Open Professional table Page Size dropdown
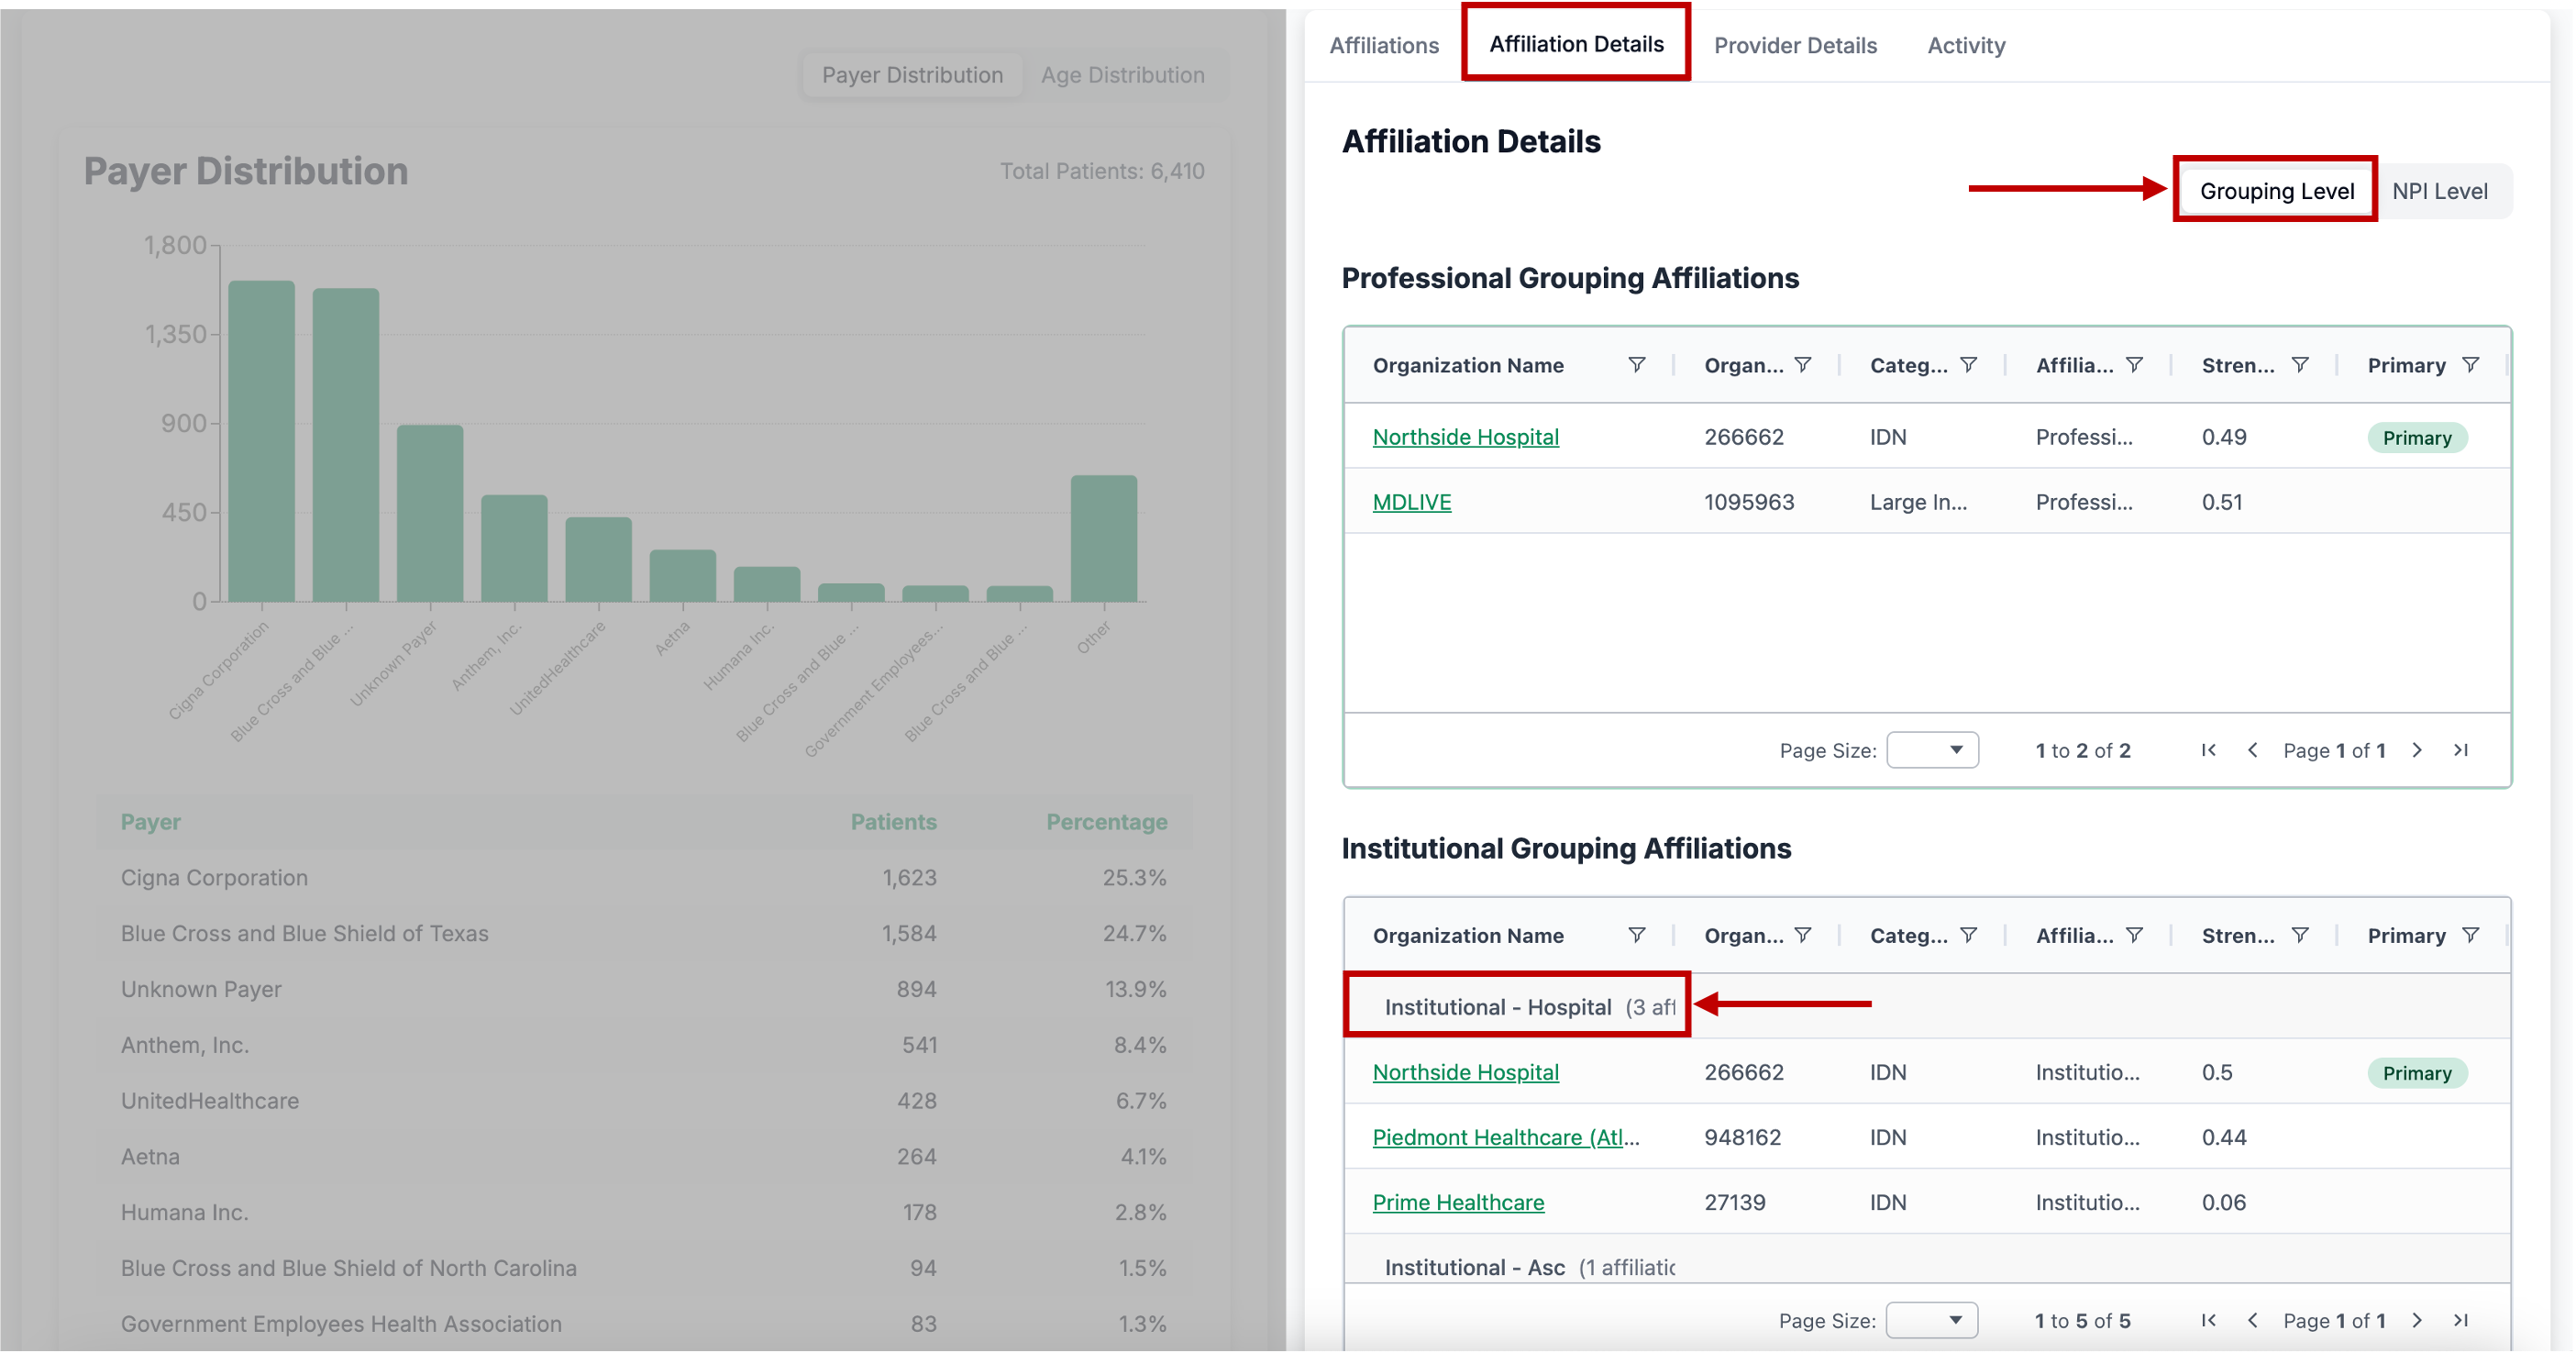 coord(1932,750)
